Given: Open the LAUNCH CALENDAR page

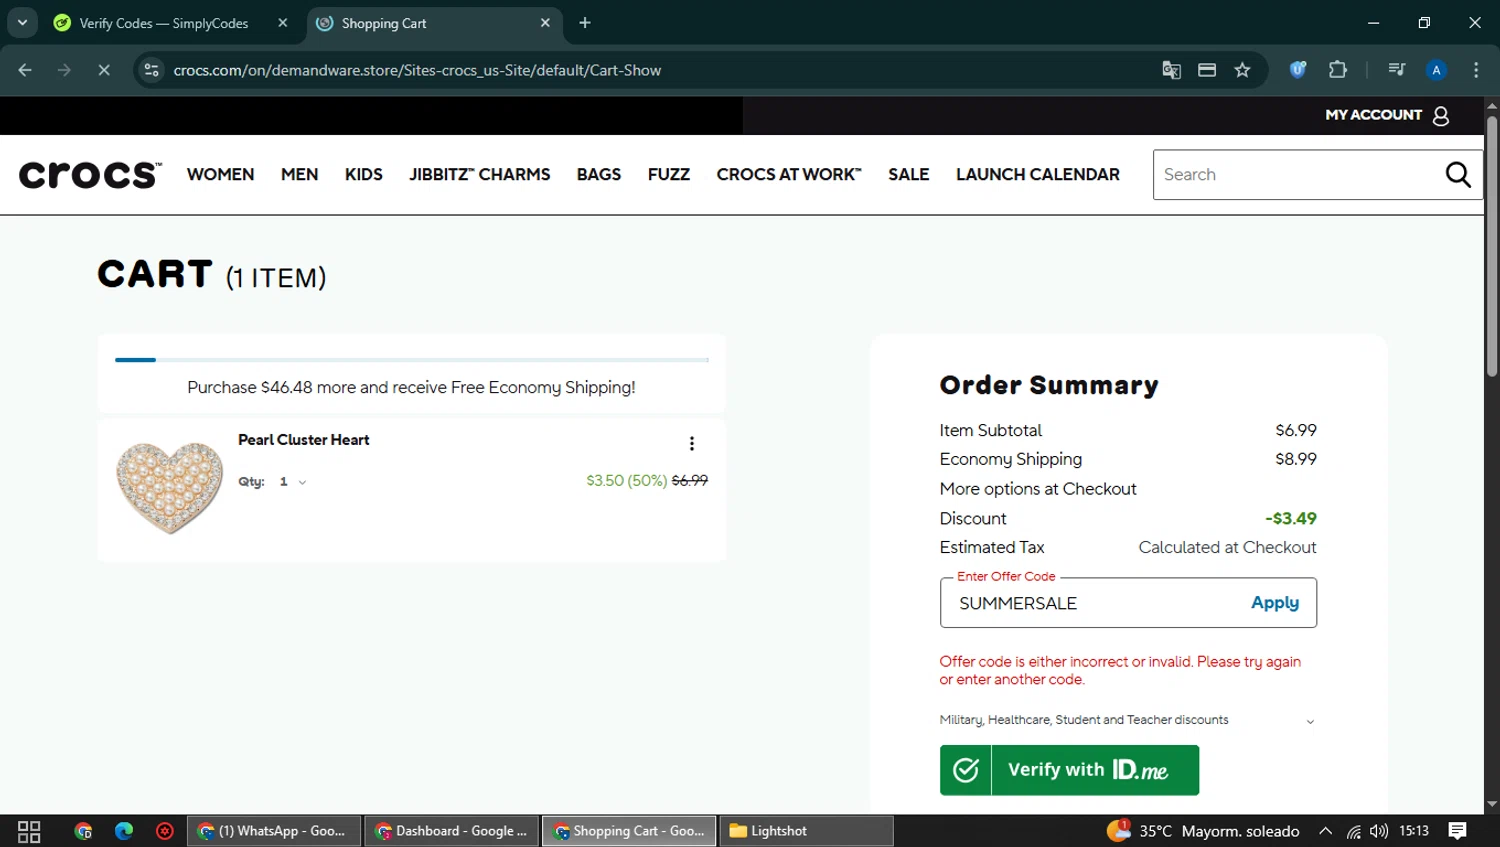Looking at the screenshot, I should (x=1038, y=175).
